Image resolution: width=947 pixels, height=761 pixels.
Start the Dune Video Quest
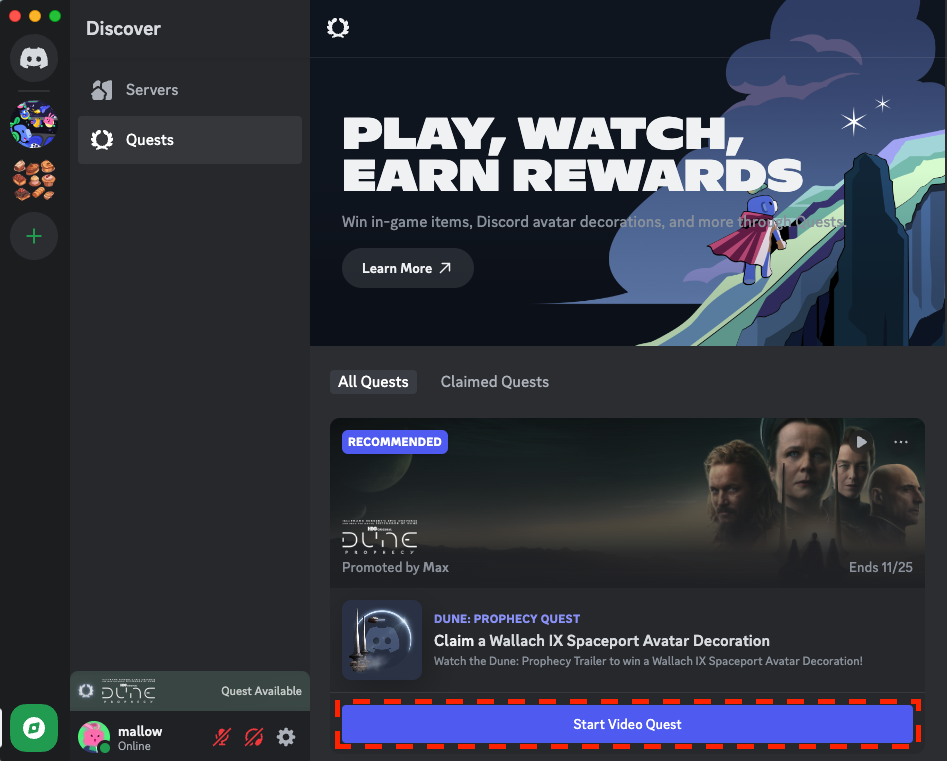[627, 723]
